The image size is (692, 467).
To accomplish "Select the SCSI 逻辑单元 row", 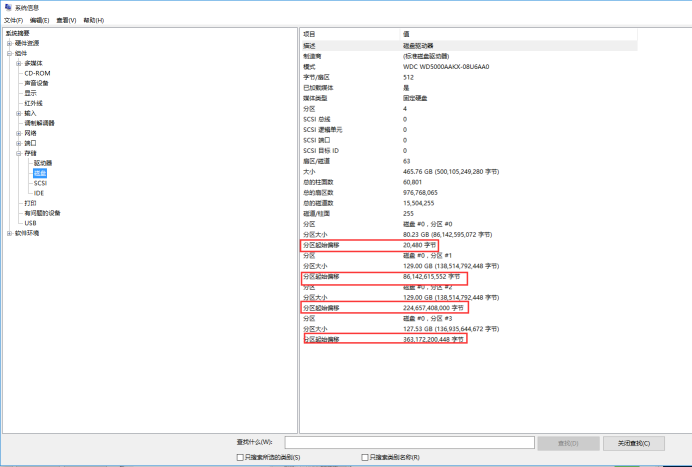I will point(469,130).
